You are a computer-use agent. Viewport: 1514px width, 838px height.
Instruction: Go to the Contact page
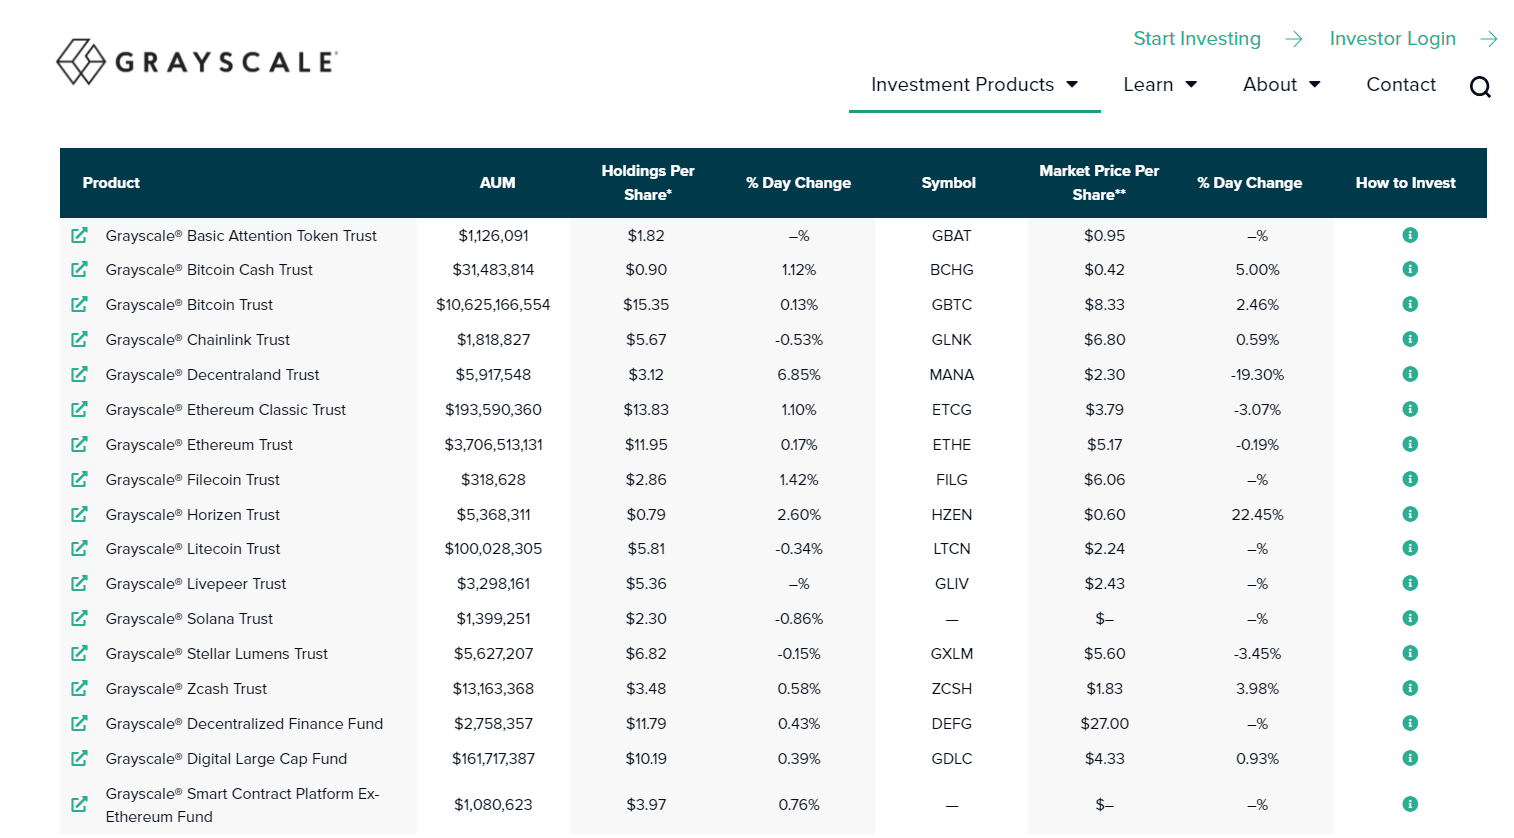(1400, 85)
